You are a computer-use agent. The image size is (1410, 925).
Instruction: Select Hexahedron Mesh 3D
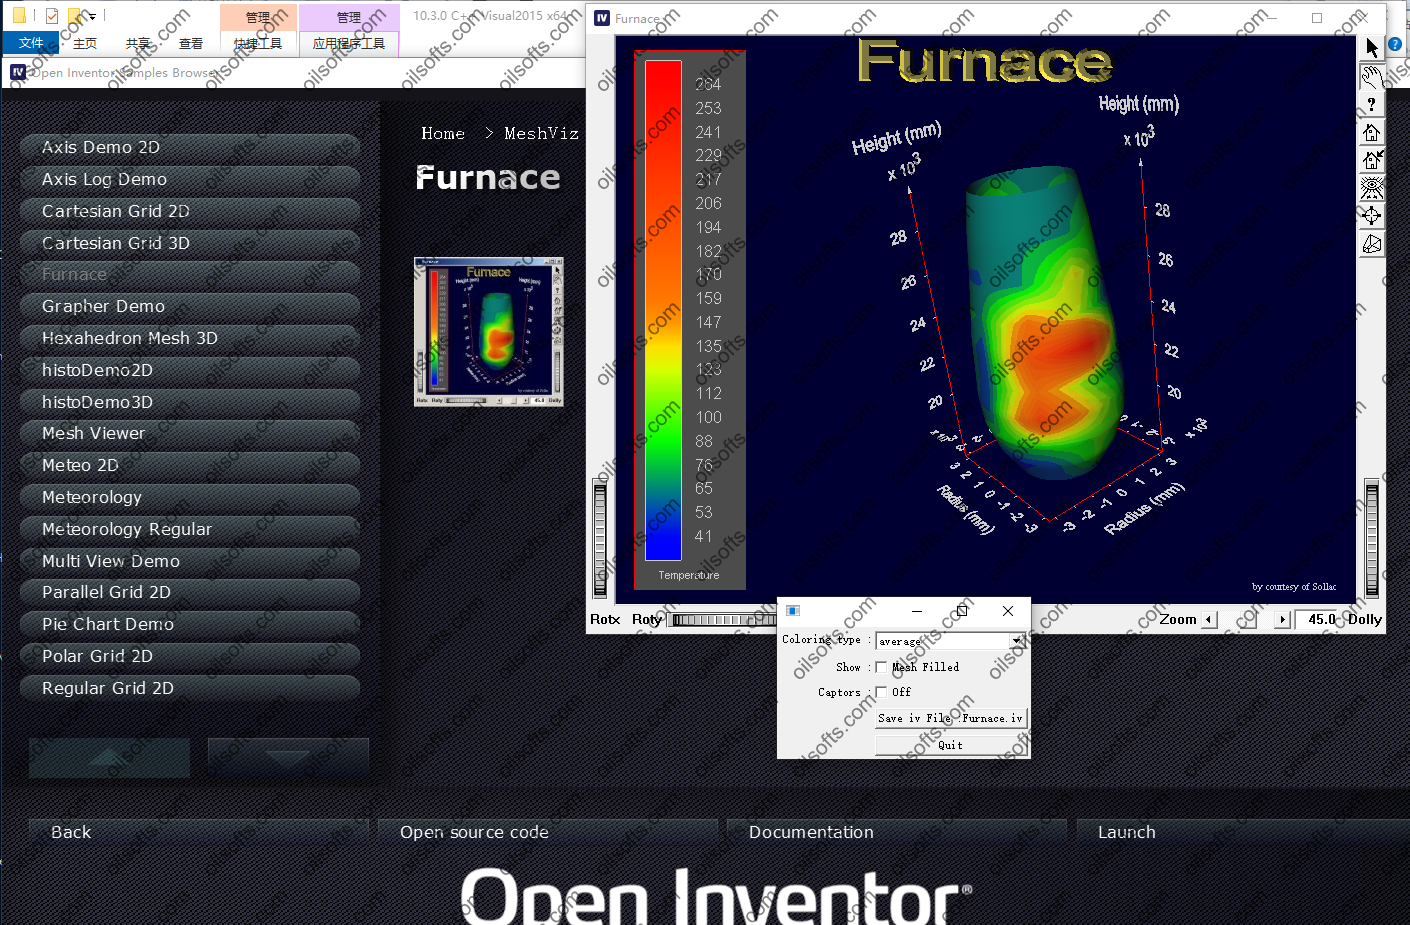pos(190,338)
